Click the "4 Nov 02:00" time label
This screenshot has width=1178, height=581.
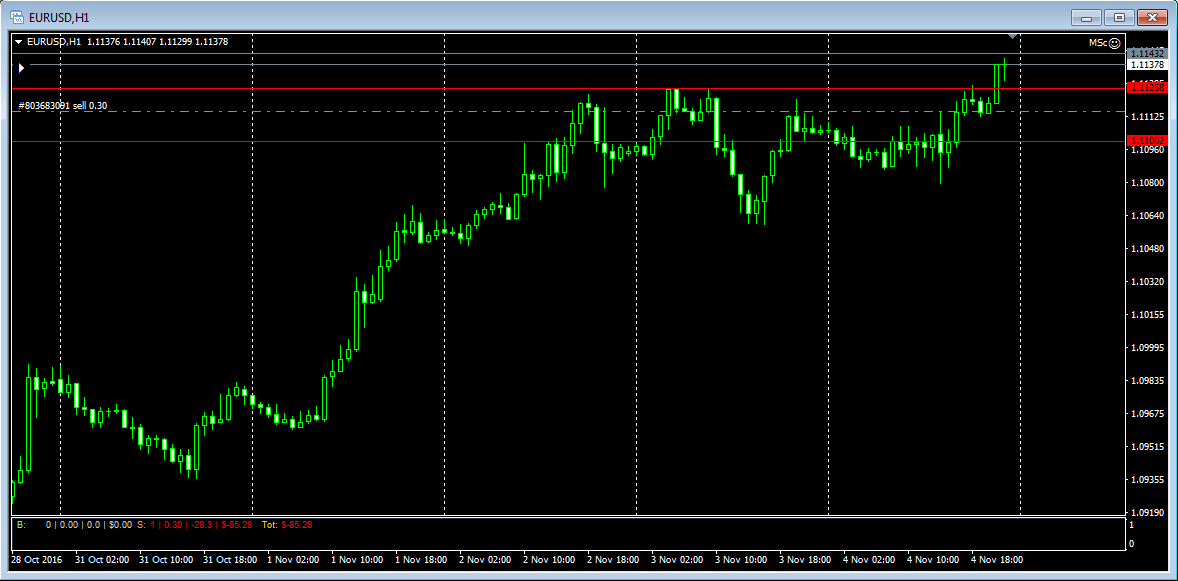tap(869, 560)
